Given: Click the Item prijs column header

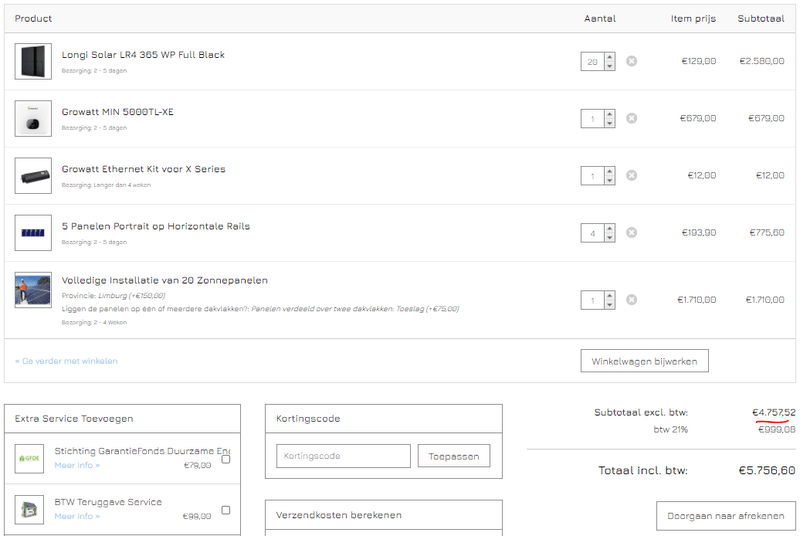Looking at the screenshot, I should coord(693,18).
